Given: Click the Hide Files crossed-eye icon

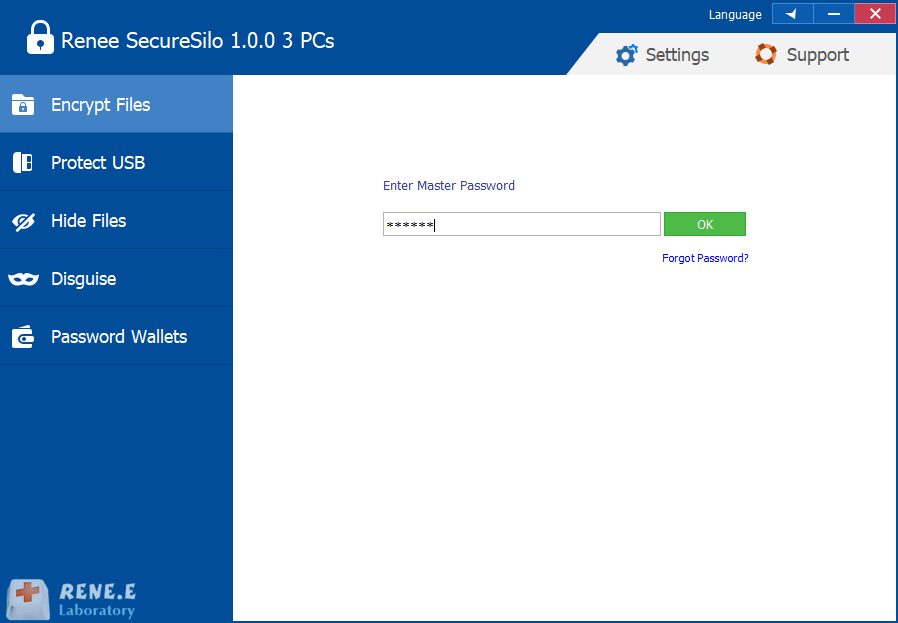Looking at the screenshot, I should (x=23, y=221).
